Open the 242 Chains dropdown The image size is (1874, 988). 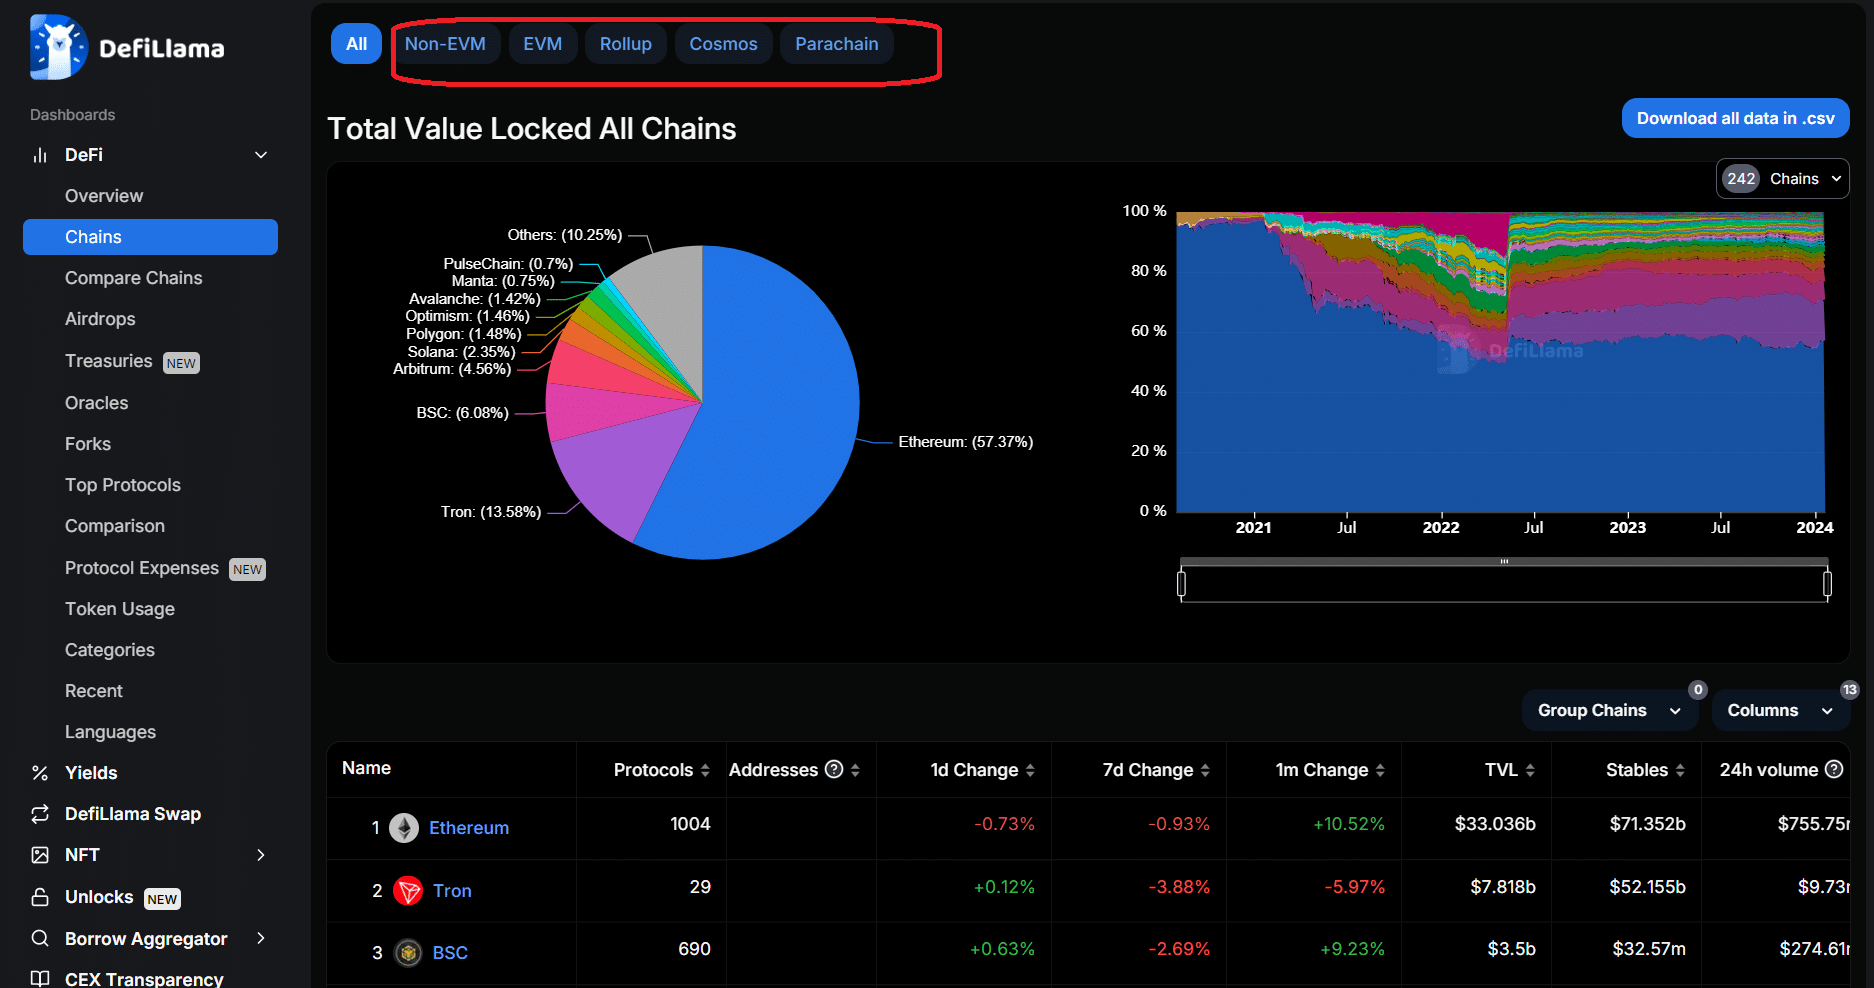[x=1782, y=178]
